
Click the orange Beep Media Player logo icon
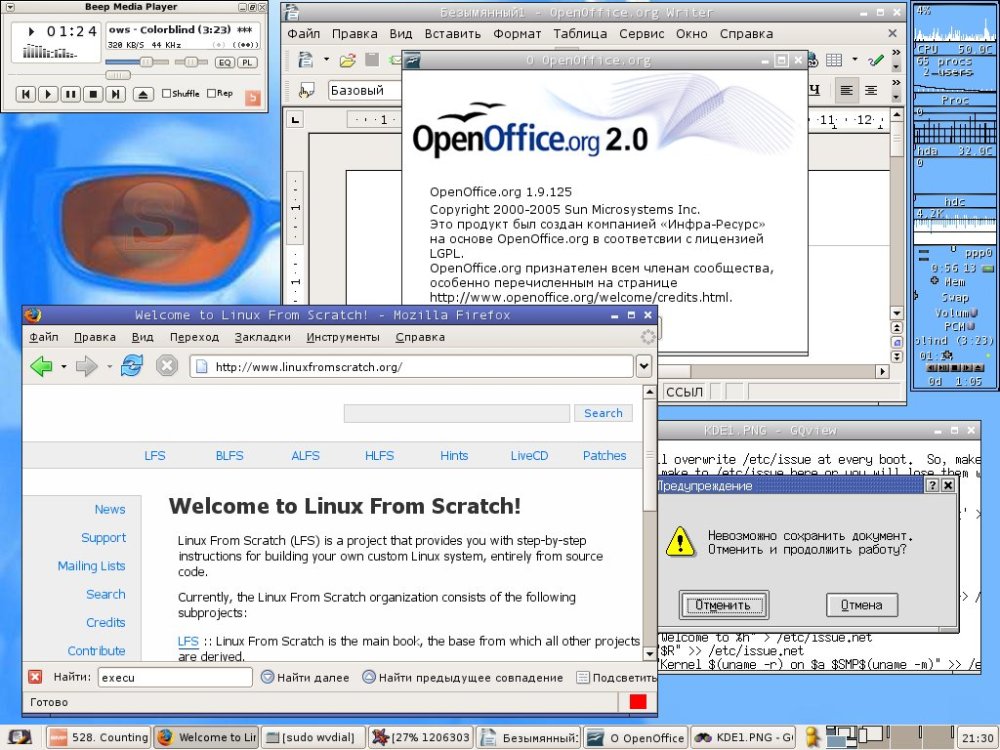click(253, 98)
